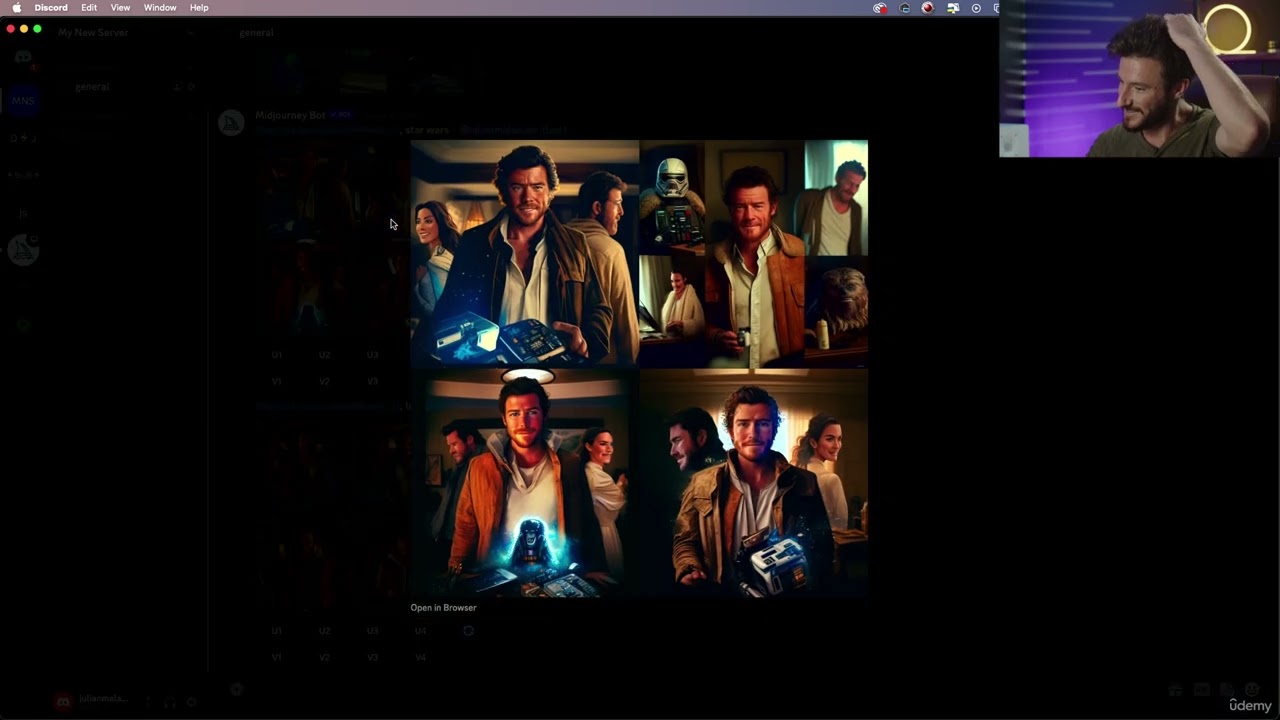Select the MNS server icon
1280x720 pixels.
click(x=23, y=100)
